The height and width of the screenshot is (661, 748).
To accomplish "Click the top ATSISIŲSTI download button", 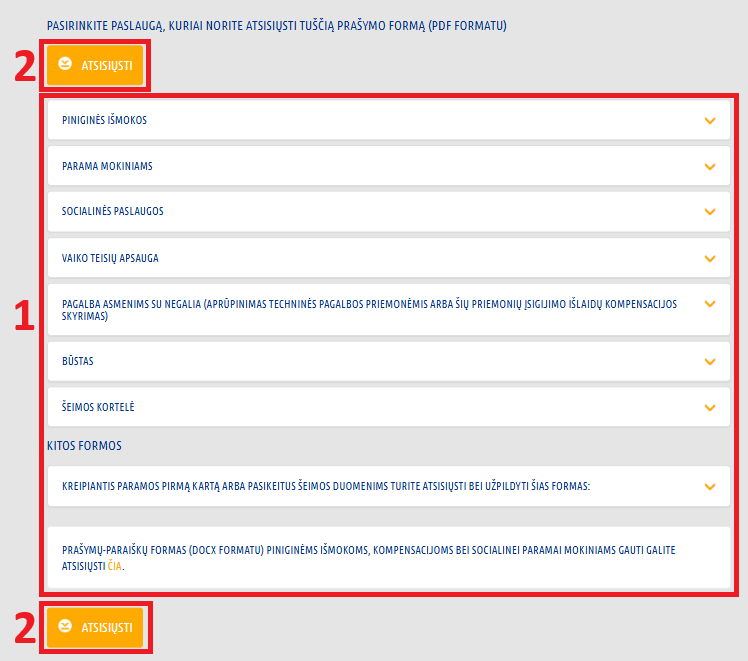I will [x=95, y=65].
